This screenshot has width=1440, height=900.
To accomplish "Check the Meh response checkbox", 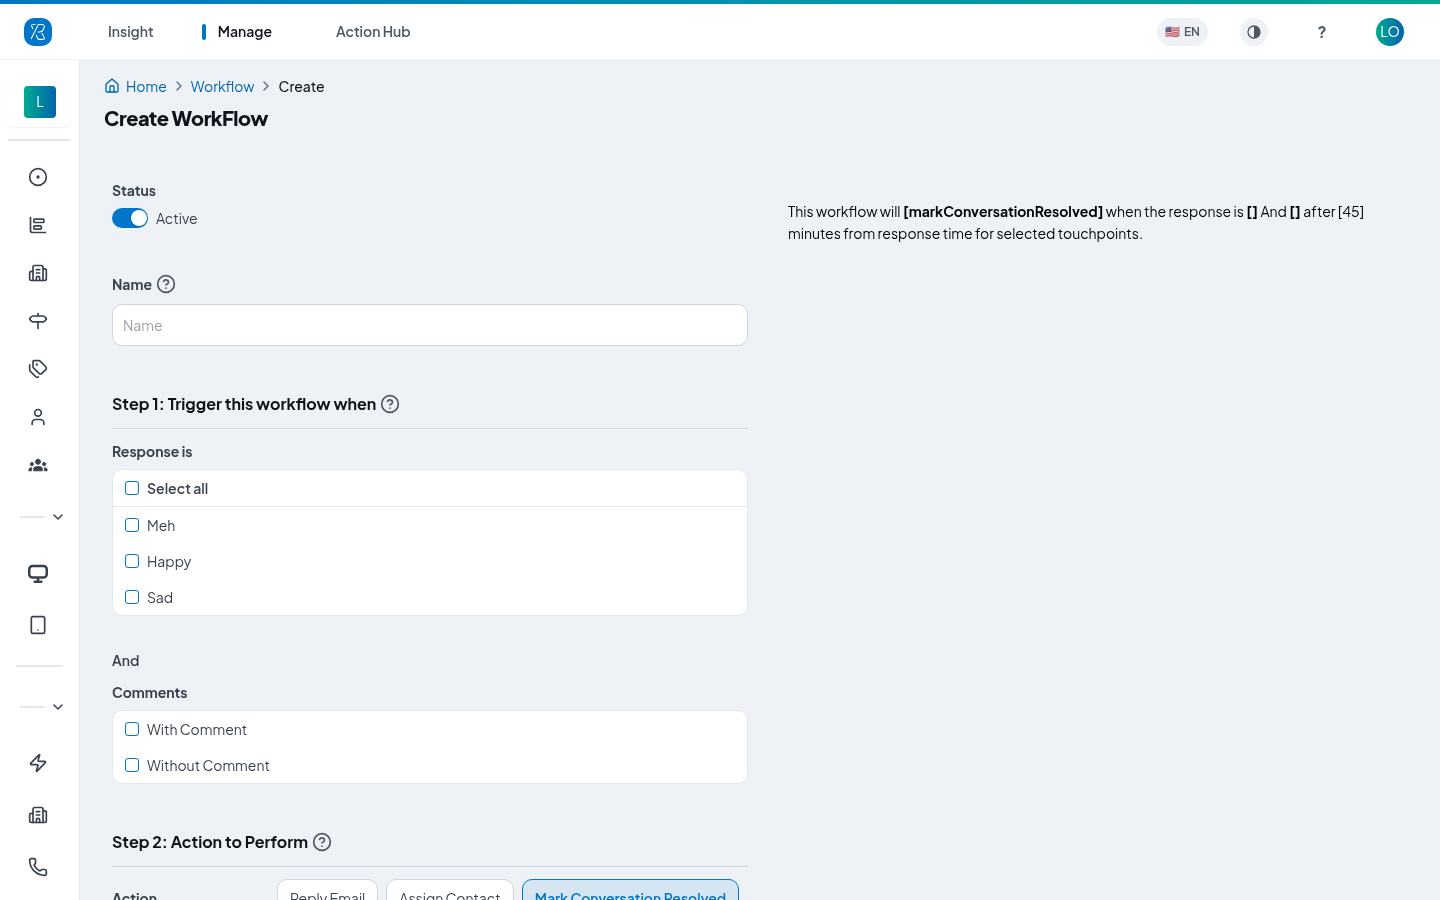I will click(132, 525).
